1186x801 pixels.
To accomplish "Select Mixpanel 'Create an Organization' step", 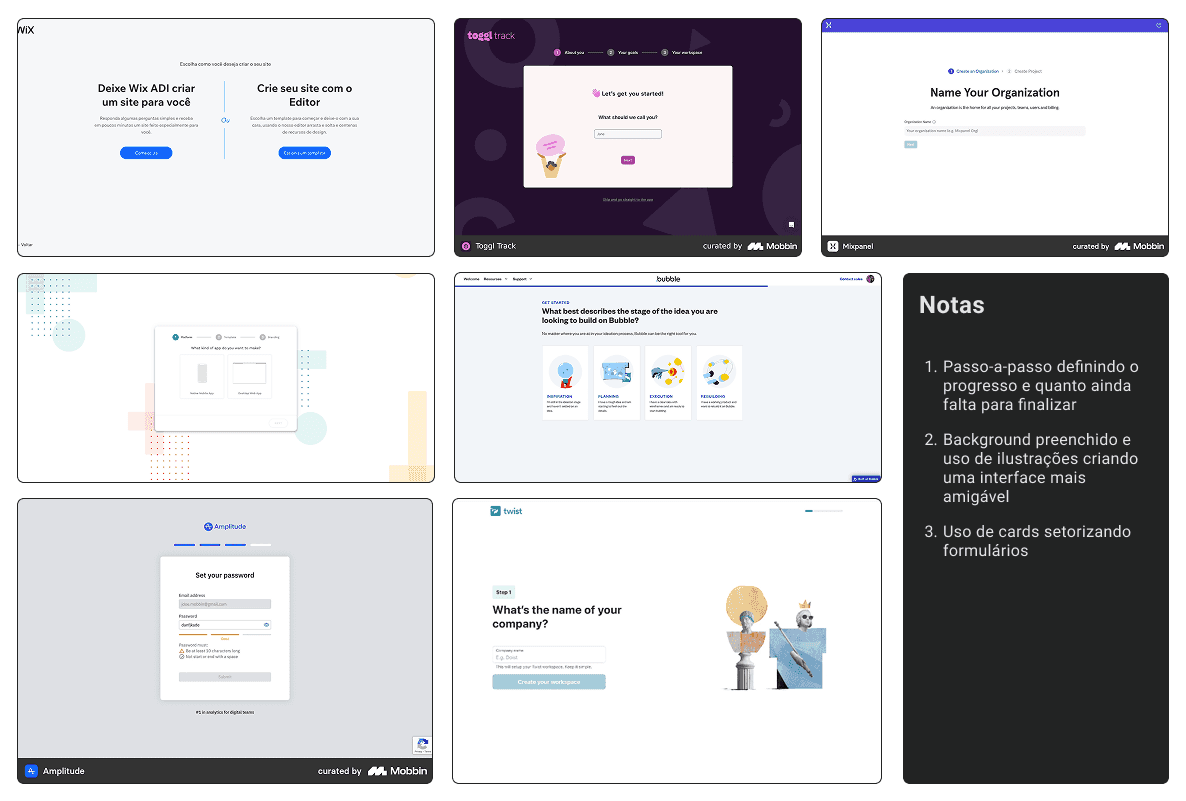I will 973,71.
